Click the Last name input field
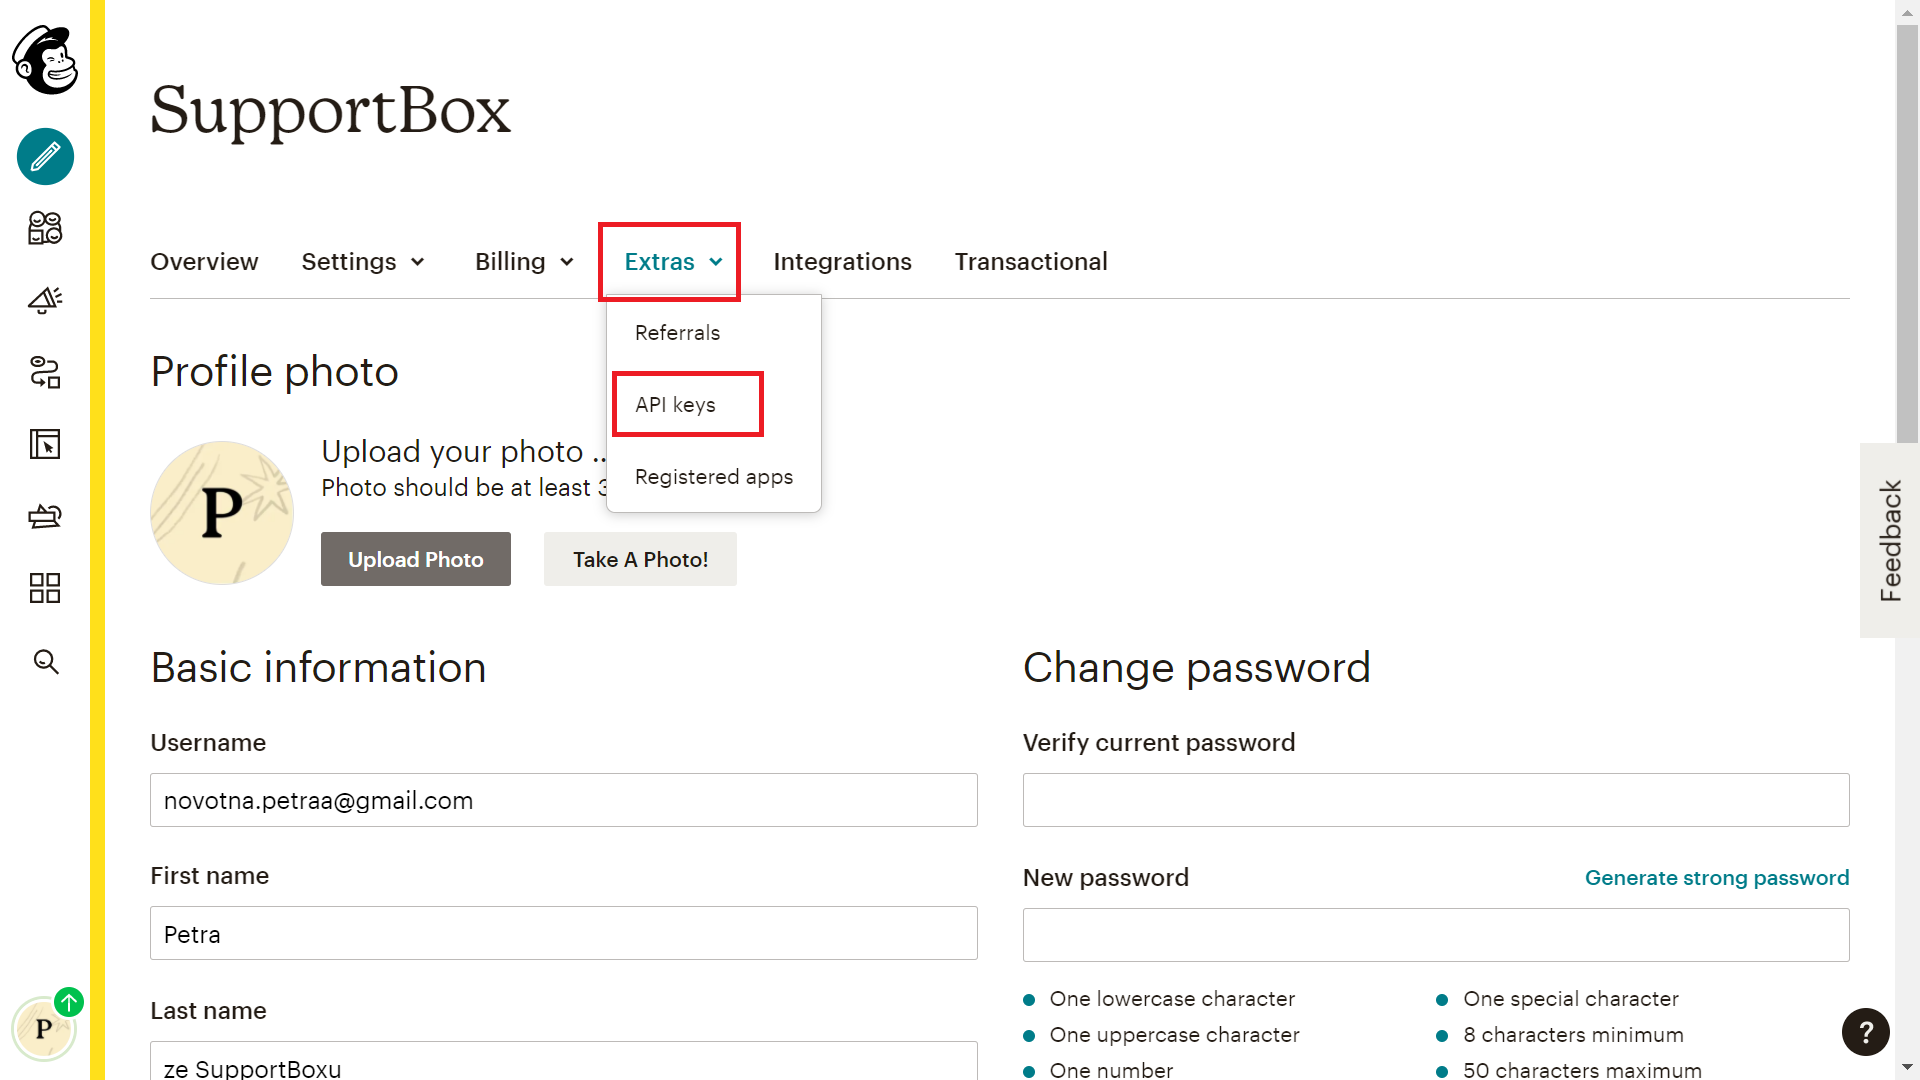This screenshot has width=1920, height=1080. click(x=564, y=1061)
